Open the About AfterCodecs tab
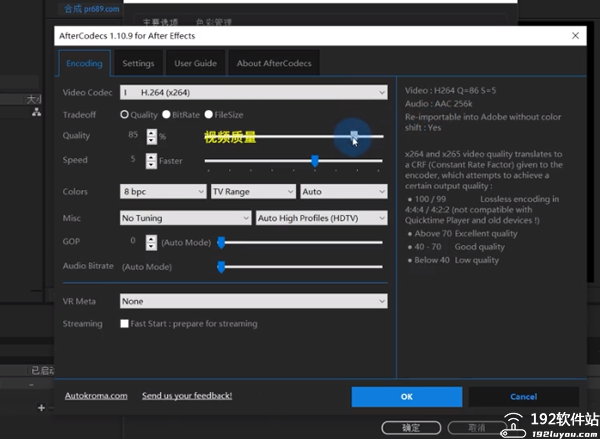 (274, 64)
